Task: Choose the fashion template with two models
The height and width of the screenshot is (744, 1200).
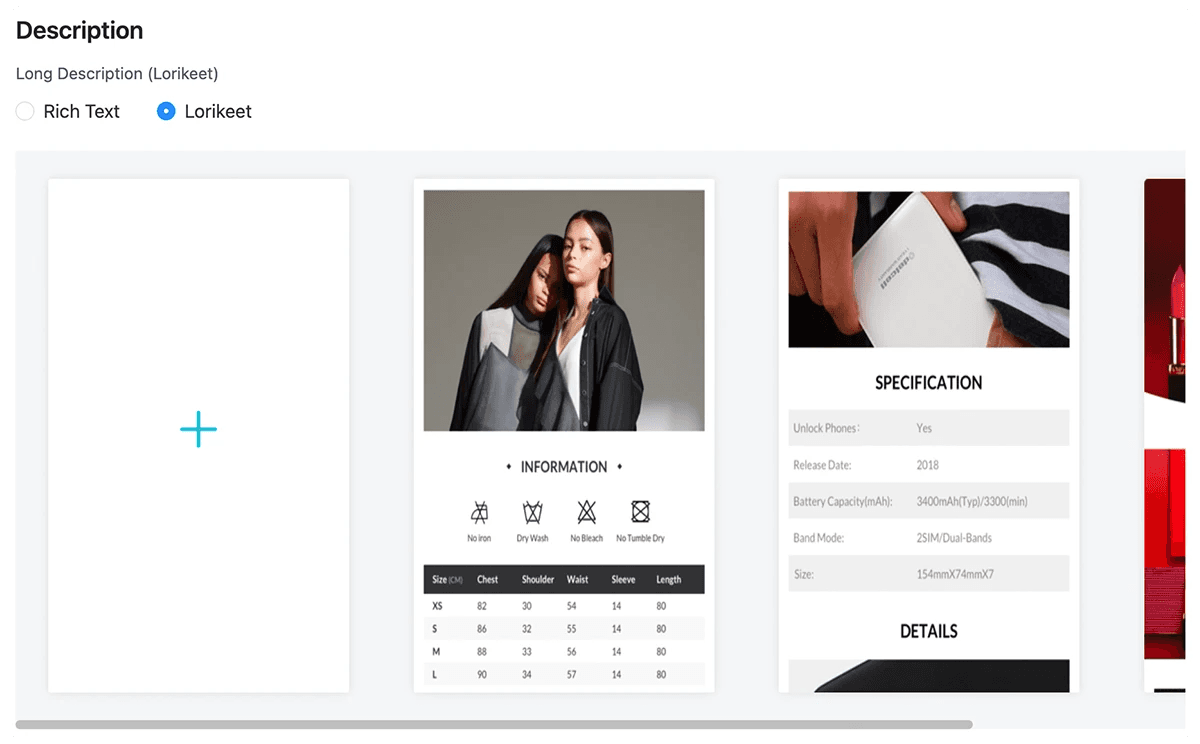Action: (x=564, y=435)
